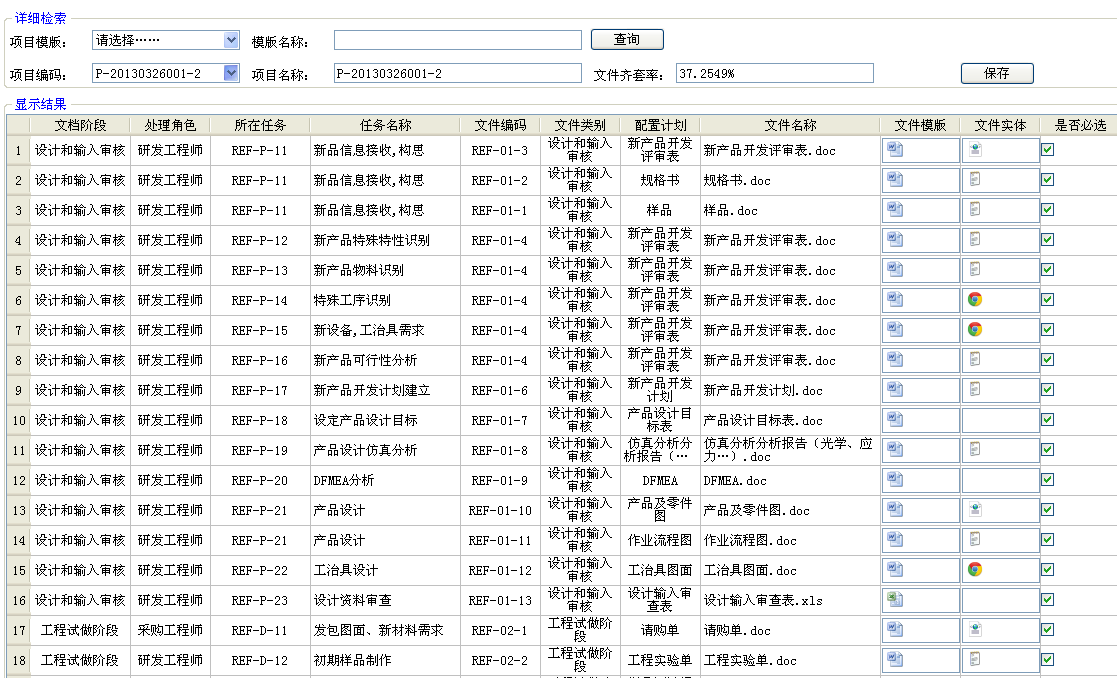Image resolution: width=1117 pixels, height=678 pixels.
Task: Select task name 新产品物料识别
Action: tap(358, 271)
